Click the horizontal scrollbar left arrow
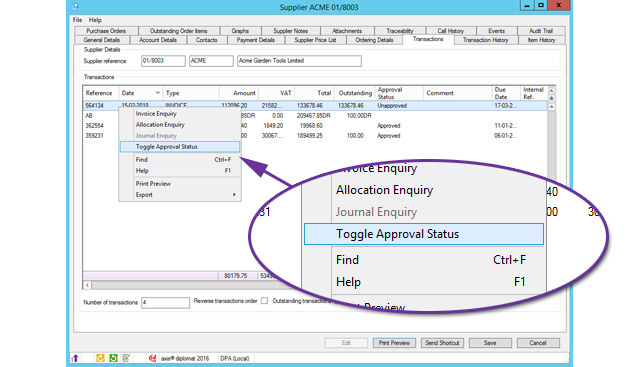 coord(87,285)
